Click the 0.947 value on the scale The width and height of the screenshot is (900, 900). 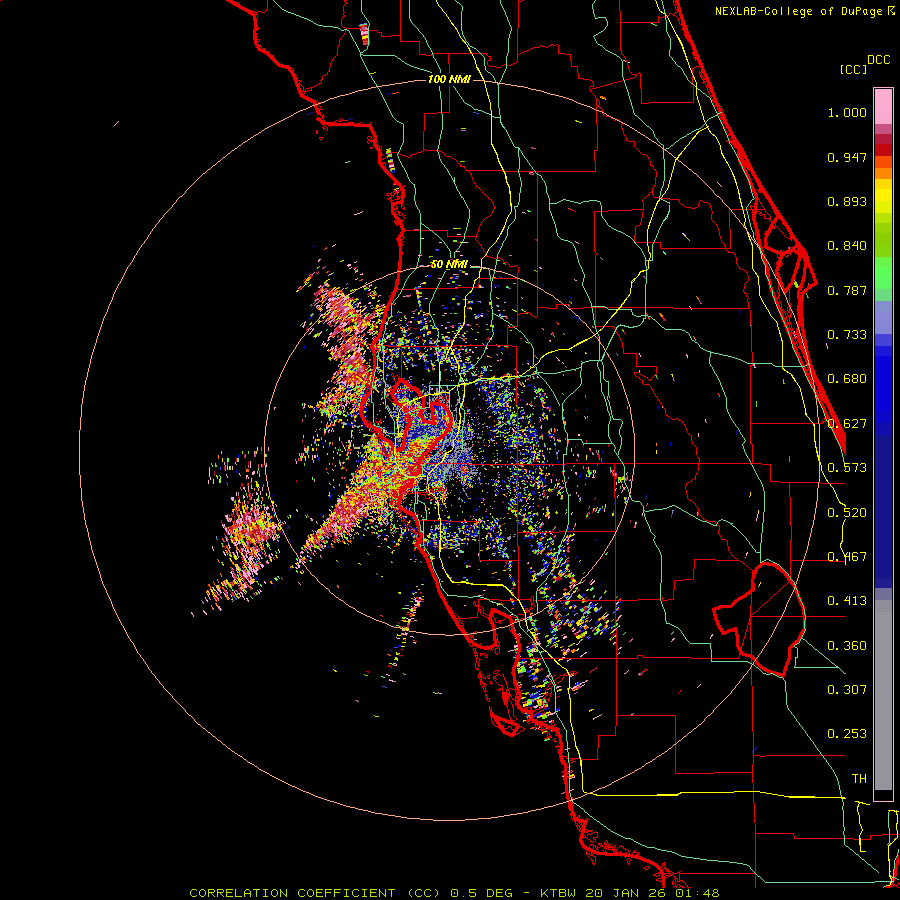click(847, 157)
